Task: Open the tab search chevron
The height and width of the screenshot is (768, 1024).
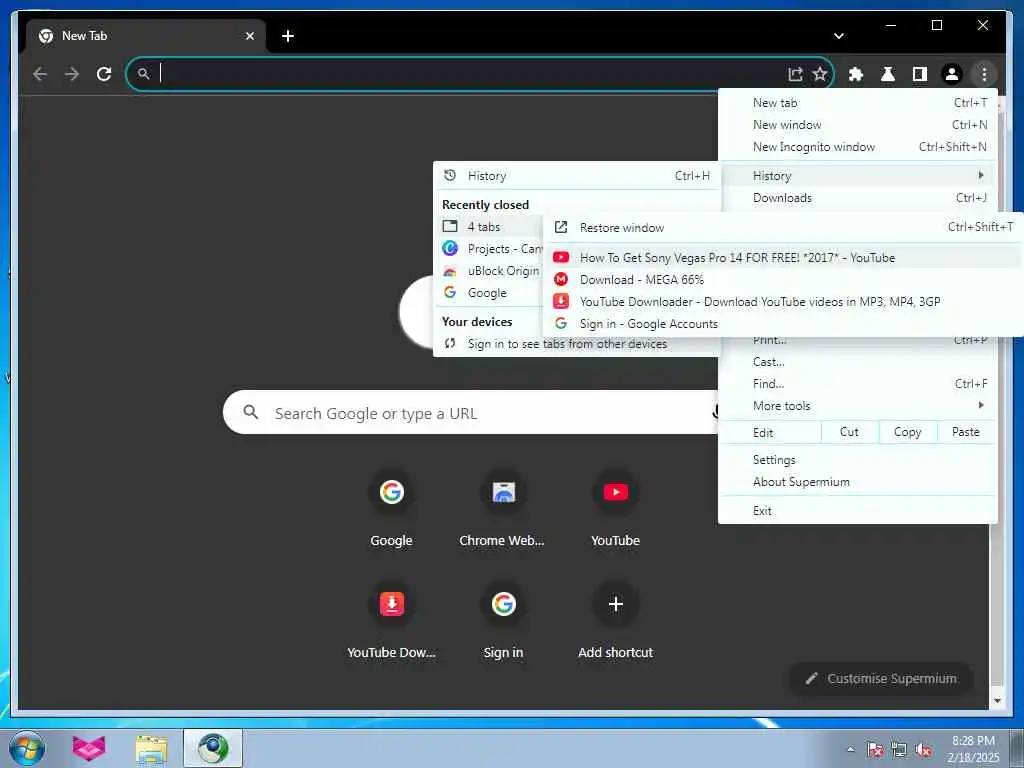Action: [839, 36]
